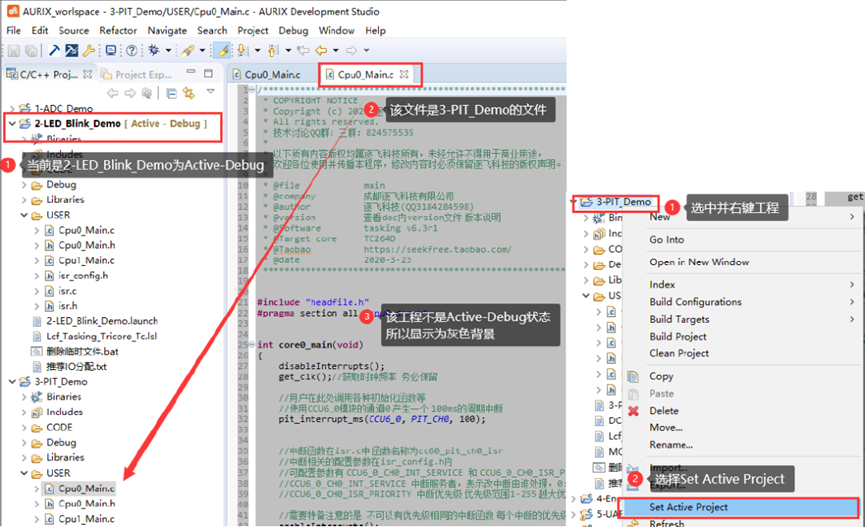Image resolution: width=865 pixels, height=527 pixels.
Task: Select the first Cpu0_Main.c editor tab
Action: coord(267,74)
